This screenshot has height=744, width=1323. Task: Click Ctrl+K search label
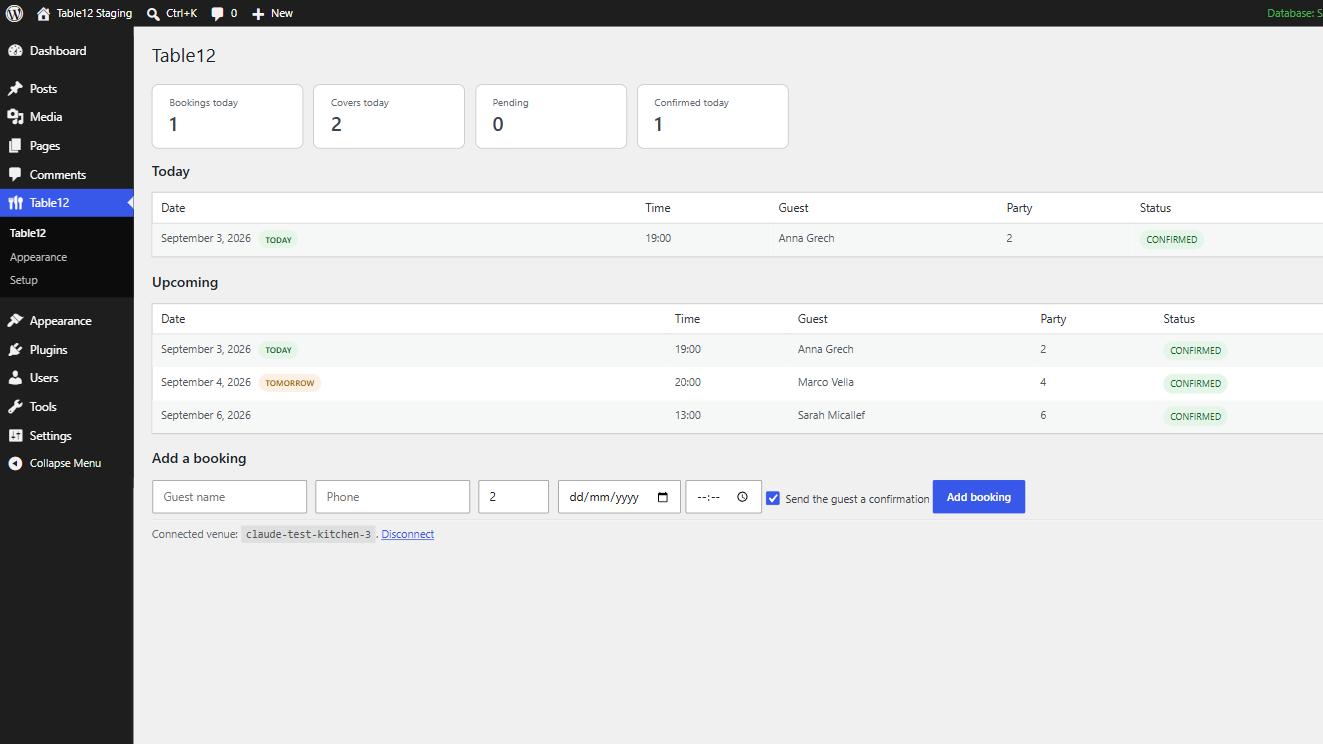(x=181, y=13)
